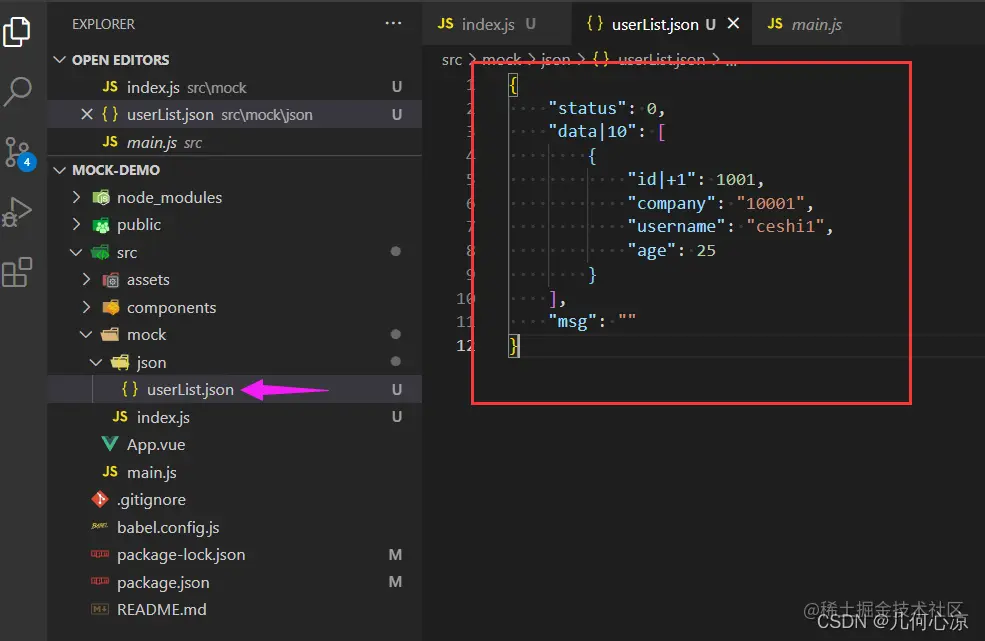The height and width of the screenshot is (641, 985).
Task: Open the Run and Debug view
Action: coord(17,212)
